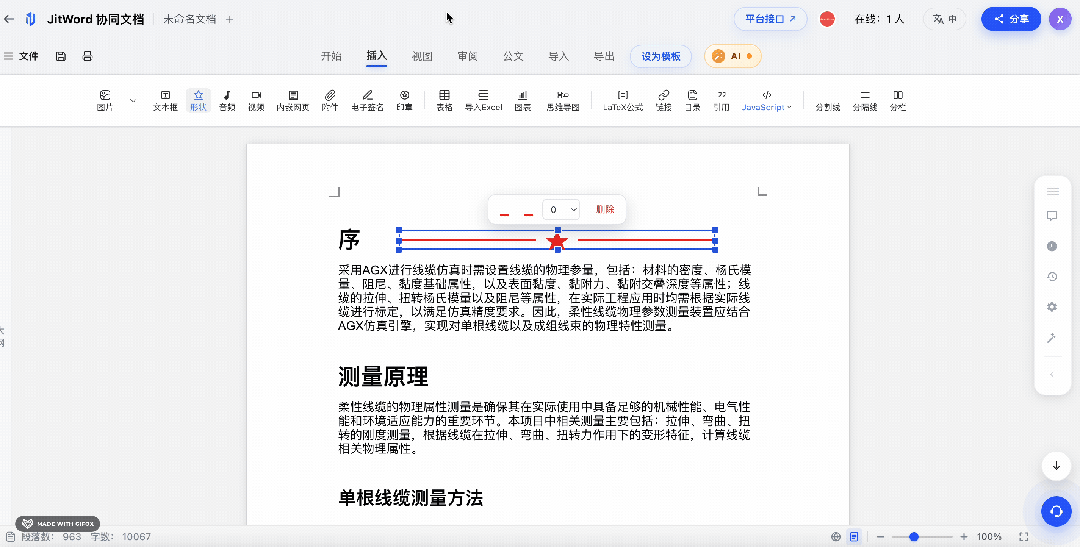Image resolution: width=1080 pixels, height=547 pixels.
Task: Collapse the right sidebar chevron
Action: tap(1052, 374)
